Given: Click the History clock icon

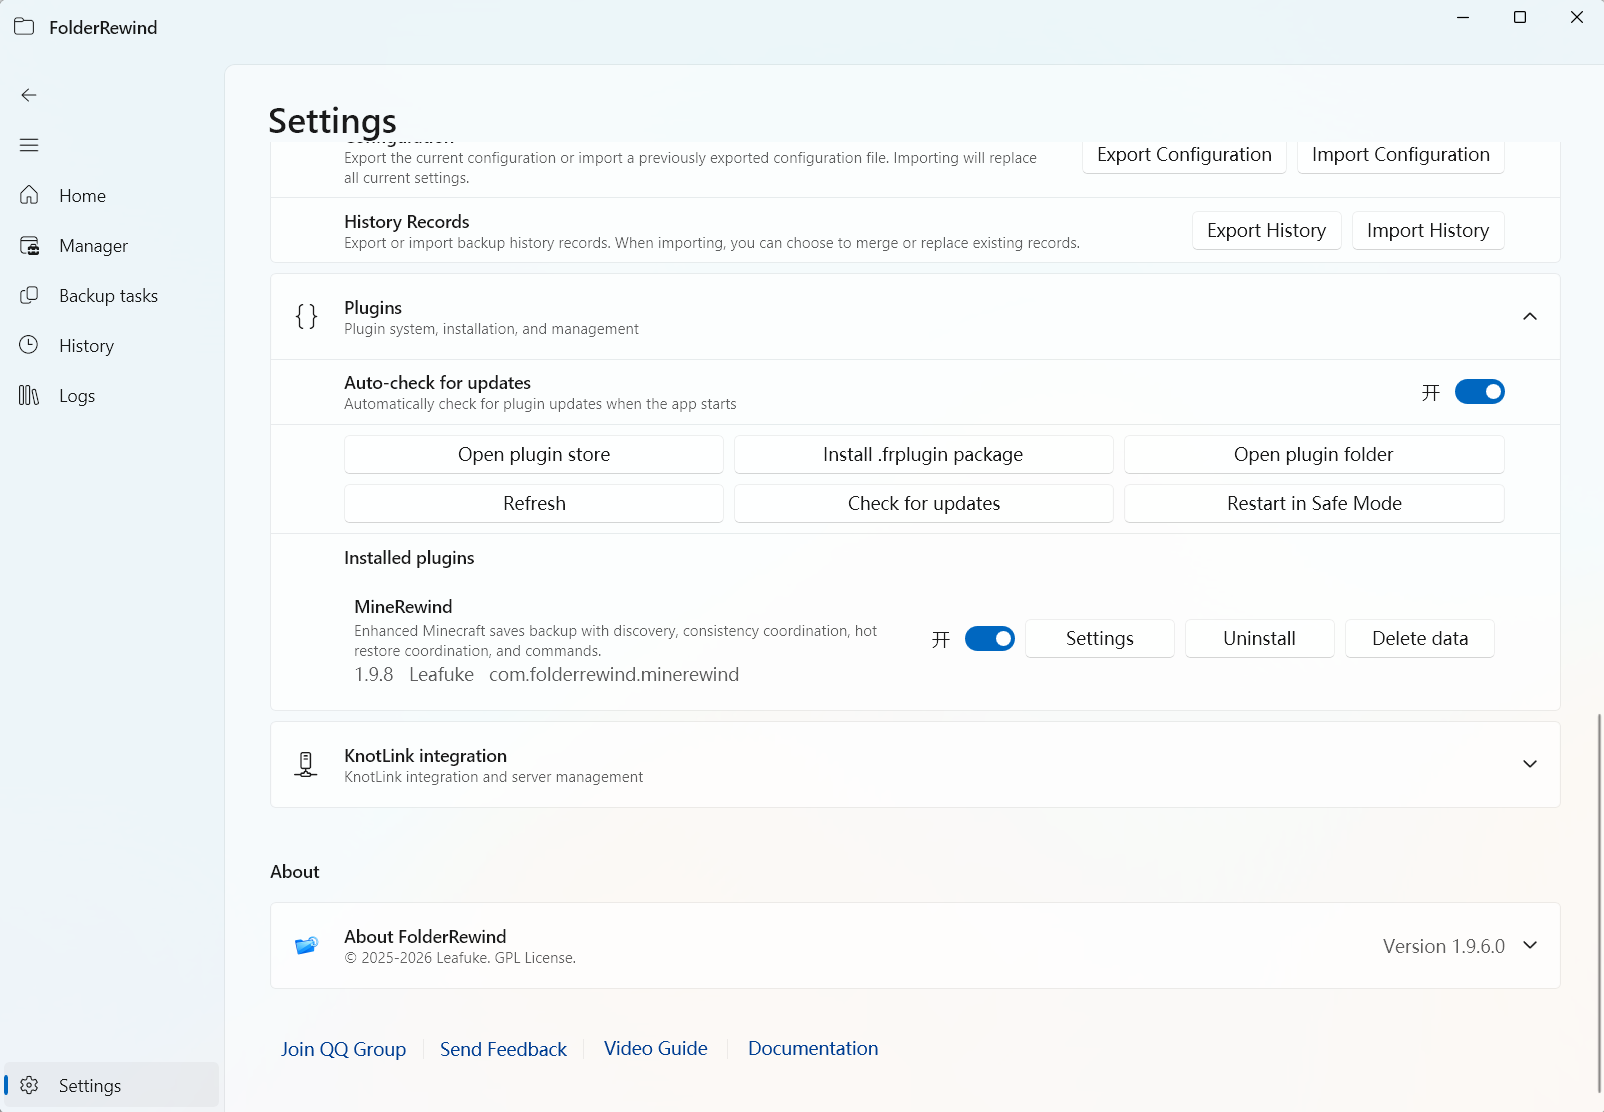Looking at the screenshot, I should click(x=29, y=345).
